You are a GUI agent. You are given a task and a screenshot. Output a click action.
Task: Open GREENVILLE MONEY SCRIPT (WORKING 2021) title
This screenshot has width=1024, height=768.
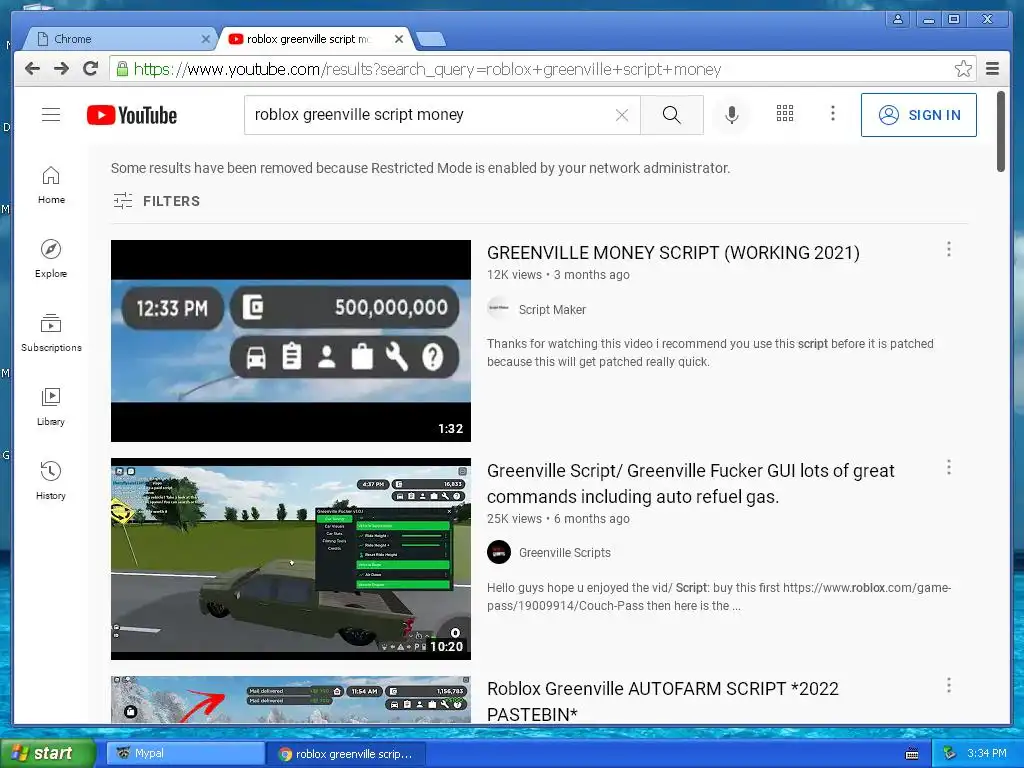tap(673, 253)
